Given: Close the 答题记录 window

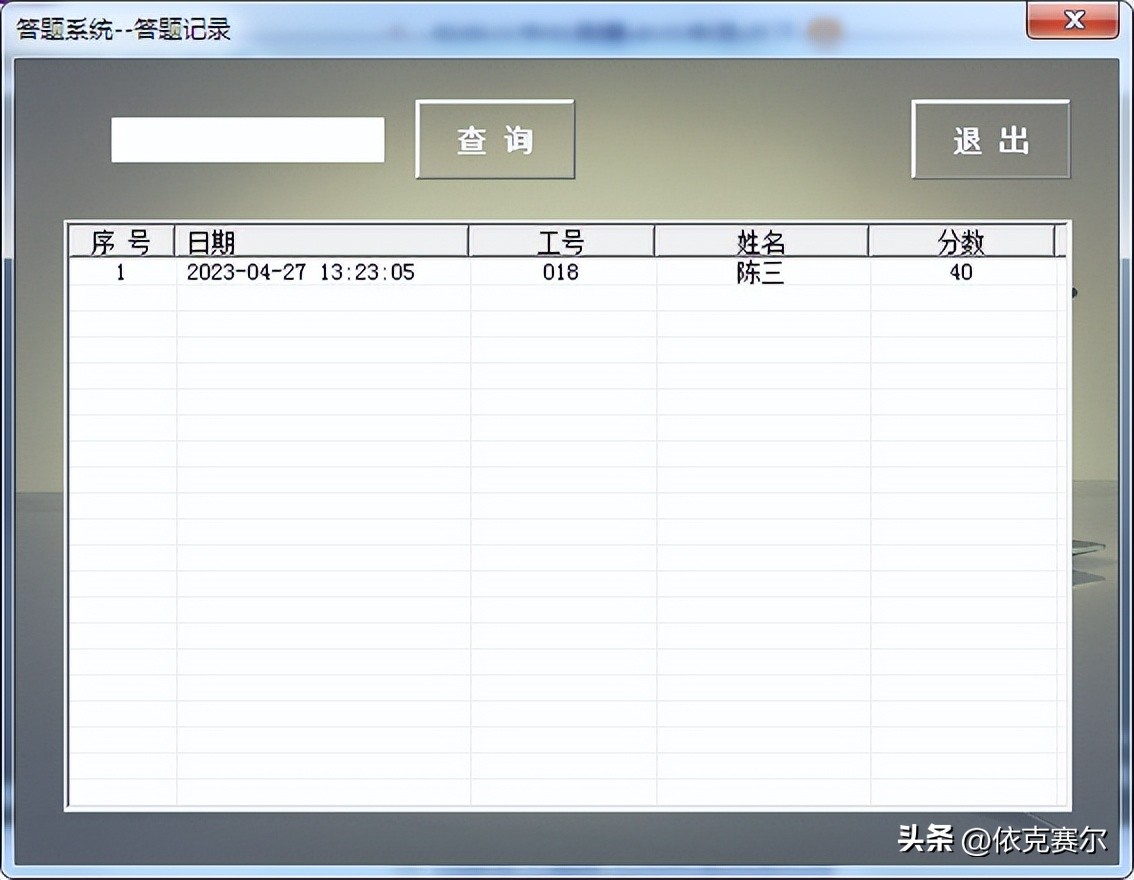Looking at the screenshot, I should [x=1073, y=20].
